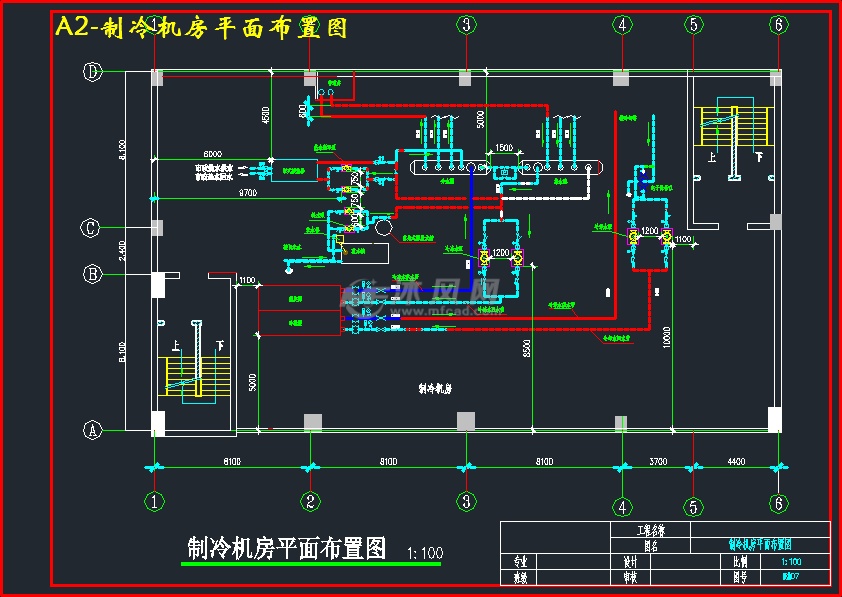Click grid bubble 2 on the lower axis row
The width and height of the screenshot is (842, 597).
pyautogui.click(x=310, y=501)
